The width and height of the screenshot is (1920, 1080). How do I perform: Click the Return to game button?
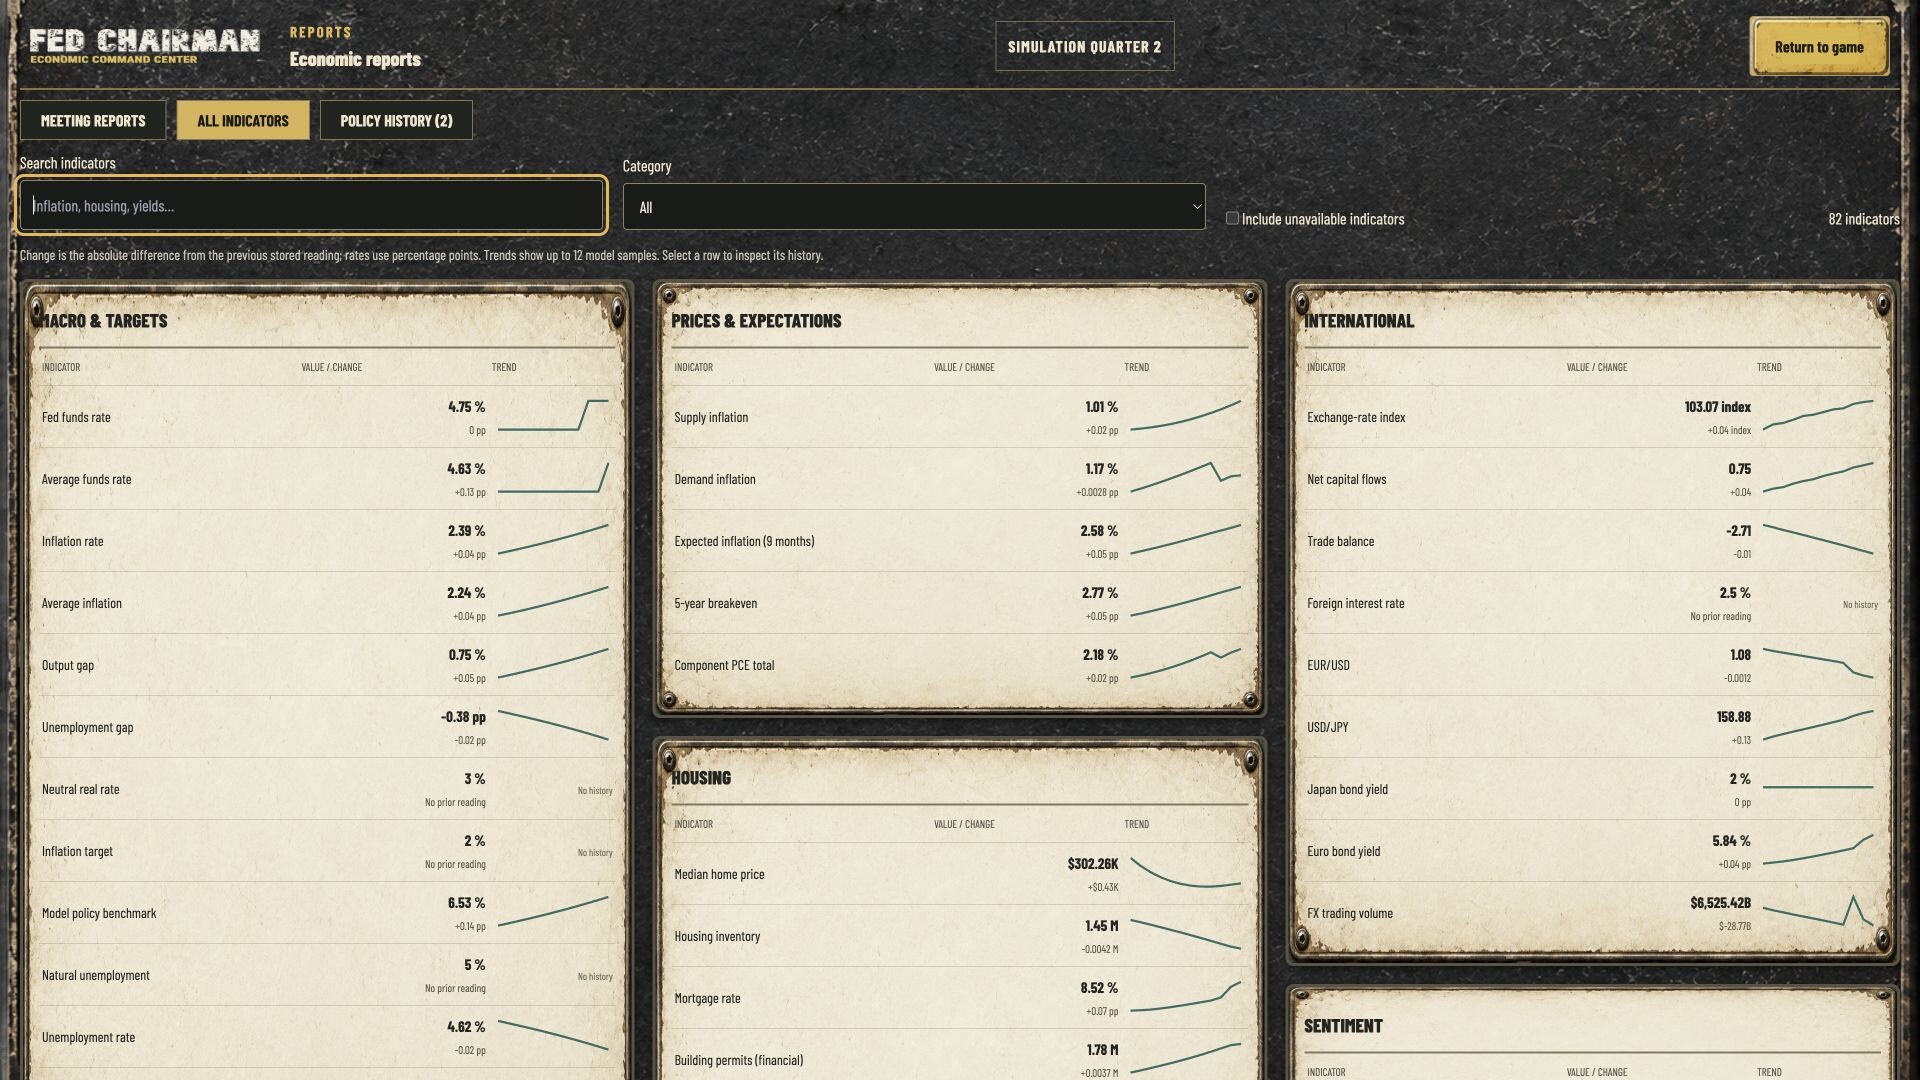(1819, 47)
